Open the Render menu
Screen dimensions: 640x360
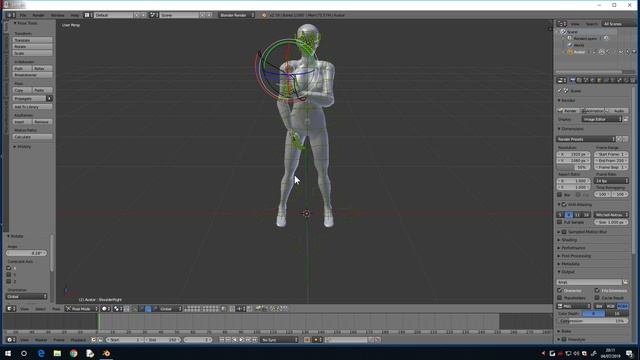click(38, 15)
